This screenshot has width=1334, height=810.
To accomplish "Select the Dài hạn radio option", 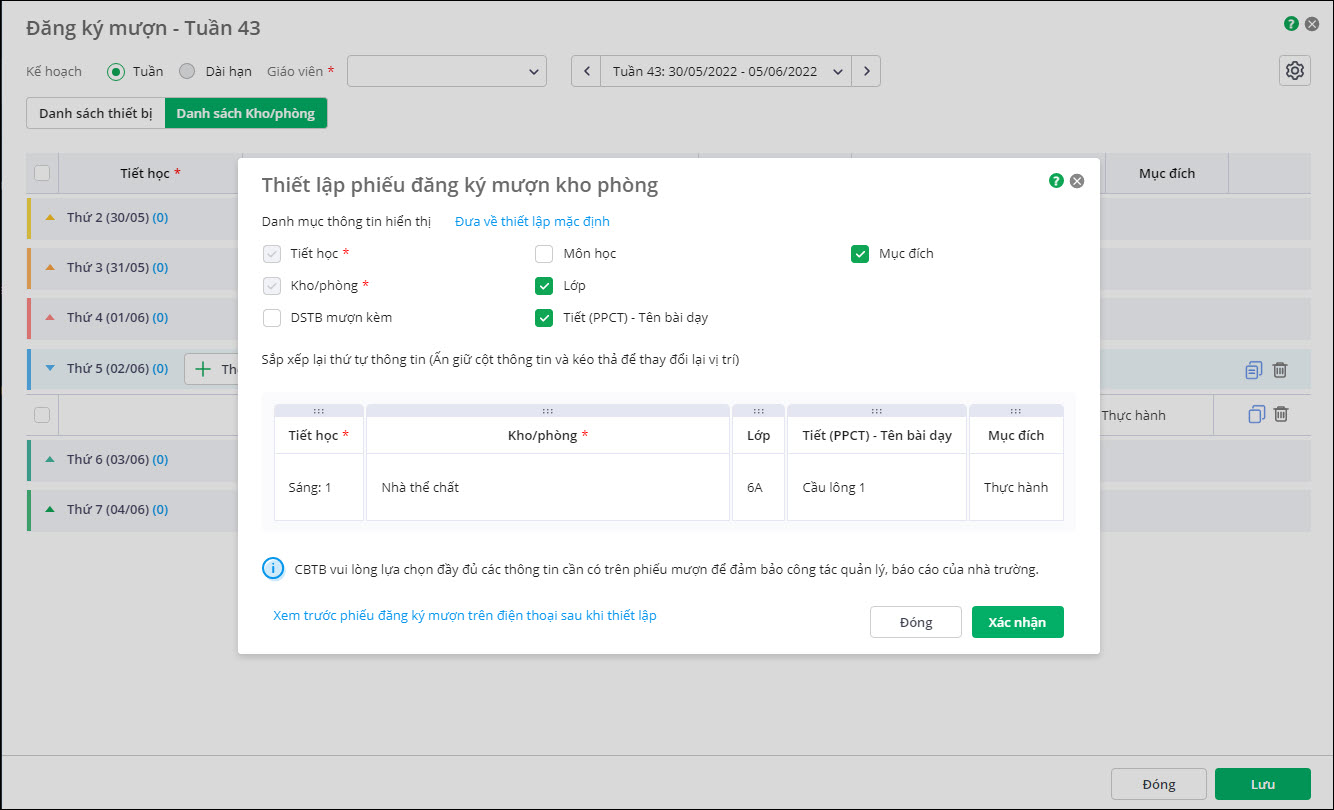I will point(187,71).
